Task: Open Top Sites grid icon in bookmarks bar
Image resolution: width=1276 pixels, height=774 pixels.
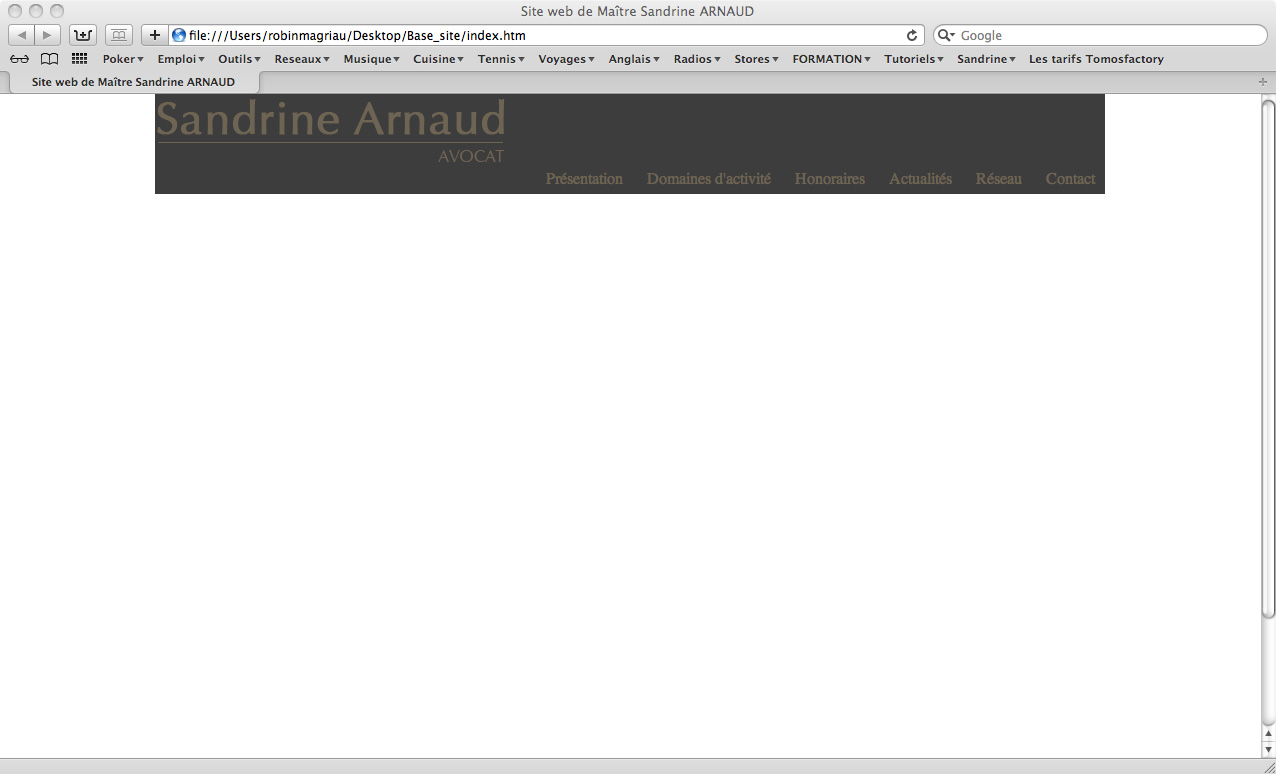Action: (x=80, y=59)
